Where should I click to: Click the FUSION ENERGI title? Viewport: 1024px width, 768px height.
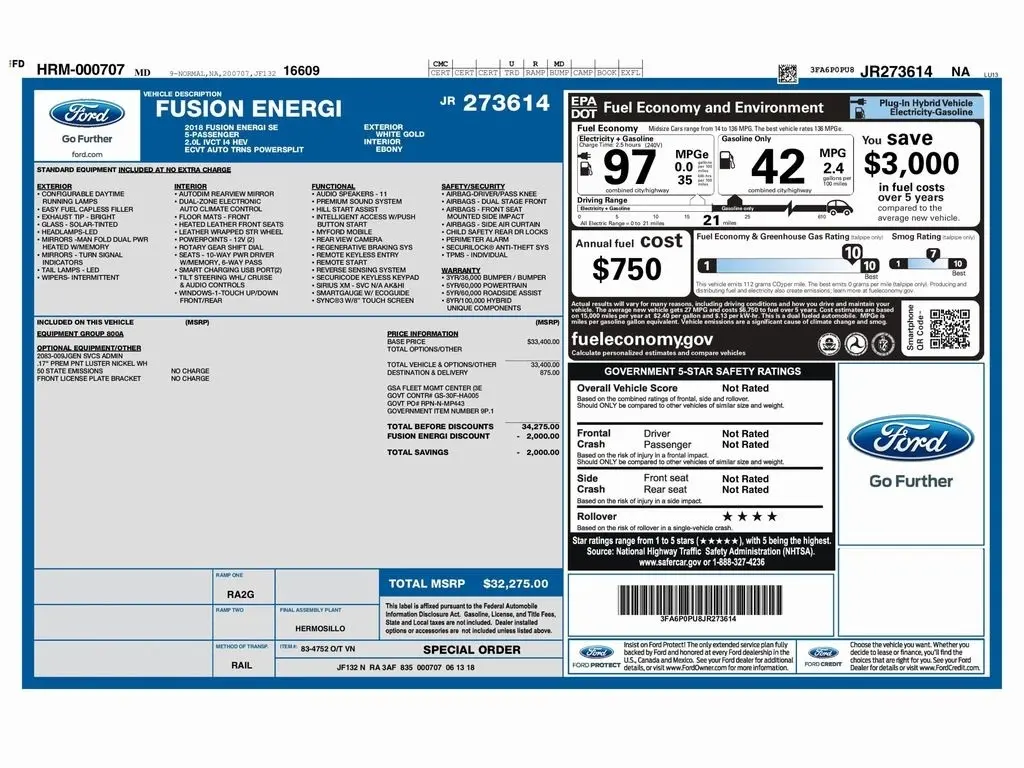pyautogui.click(x=248, y=108)
